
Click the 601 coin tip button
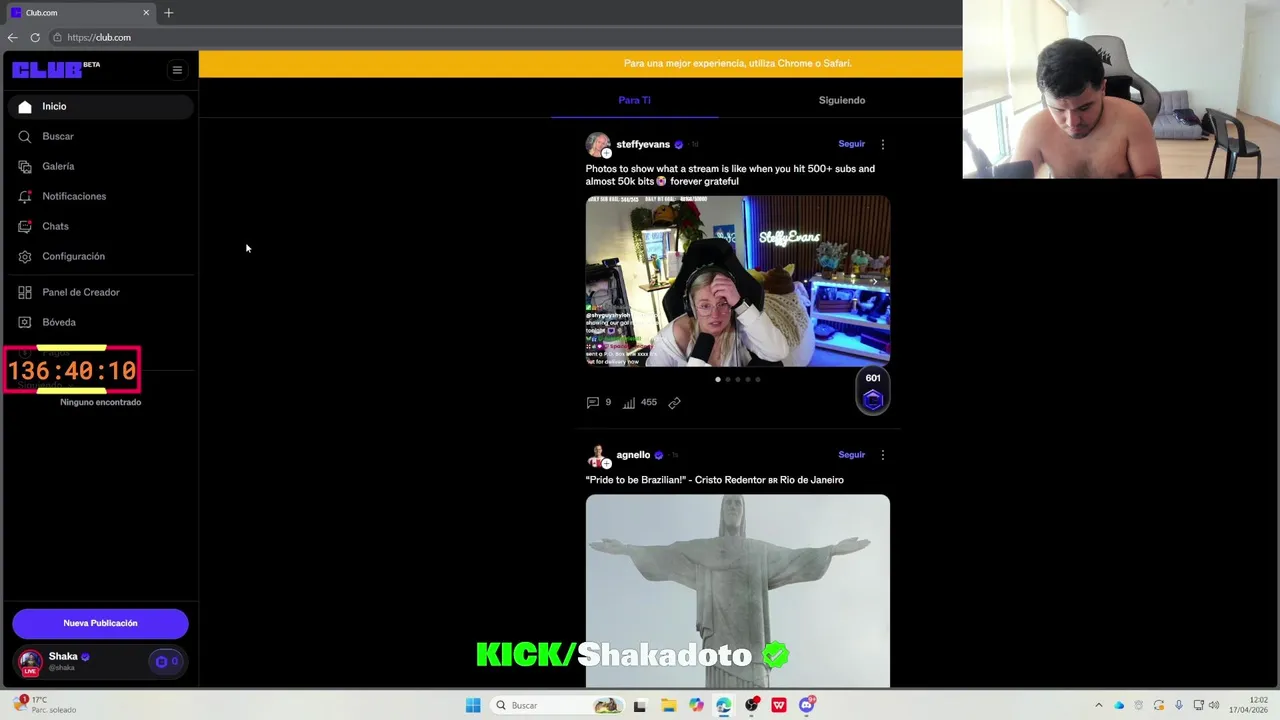pos(873,391)
